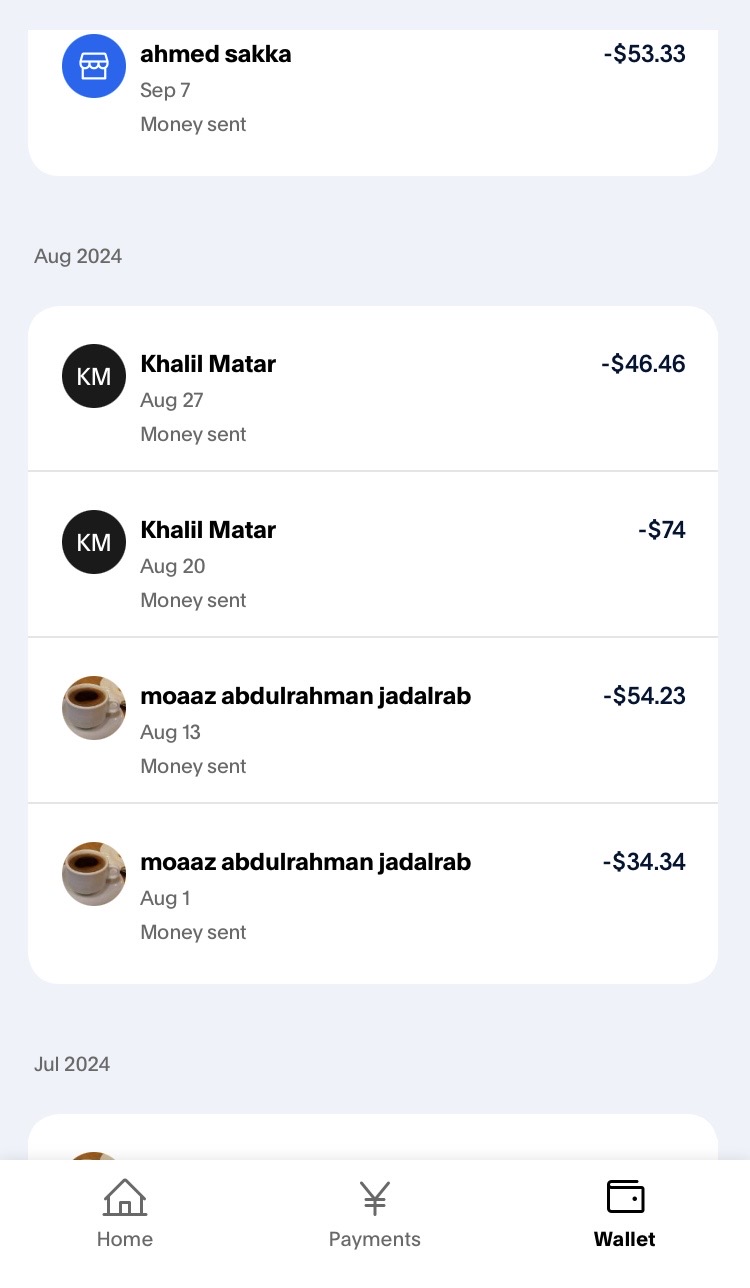Screen dimensions: 750x1288
Task: Open moaaz abdulrahman jadalrab Aug 13 transaction
Action: click(x=305, y=696)
